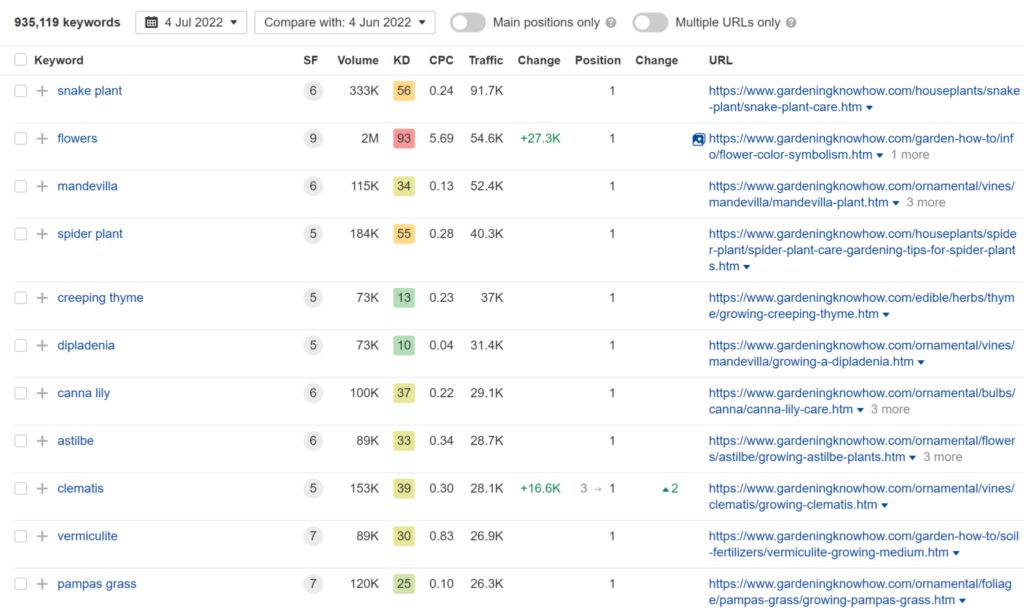Sort by the Keyword column header
This screenshot has width=1024, height=610.
click(59, 60)
